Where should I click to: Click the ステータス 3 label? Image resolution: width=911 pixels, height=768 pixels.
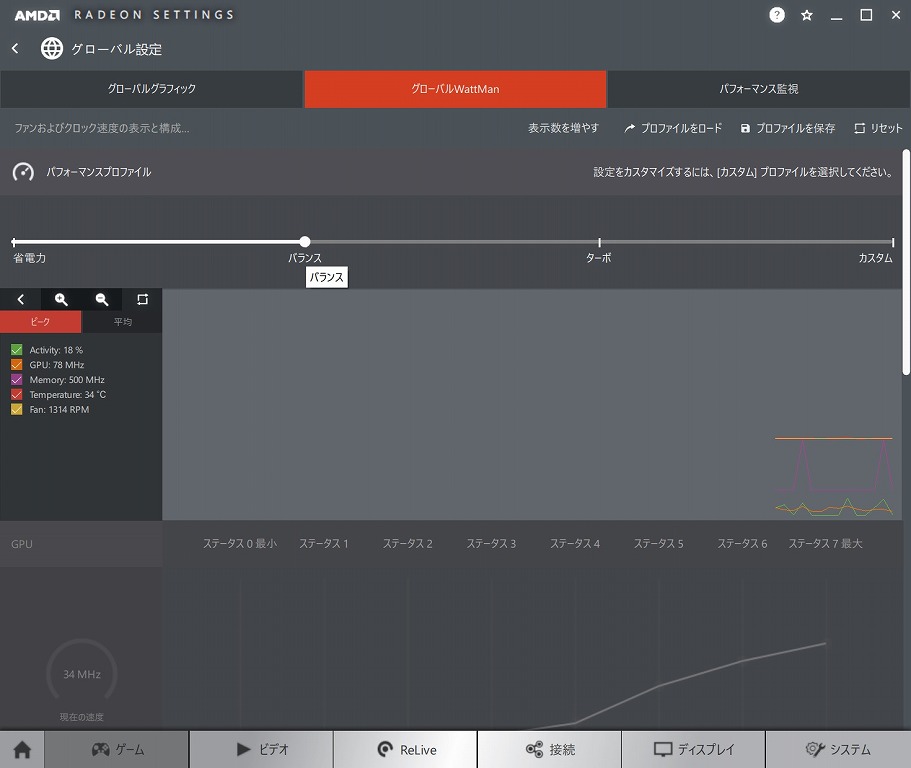pos(491,544)
